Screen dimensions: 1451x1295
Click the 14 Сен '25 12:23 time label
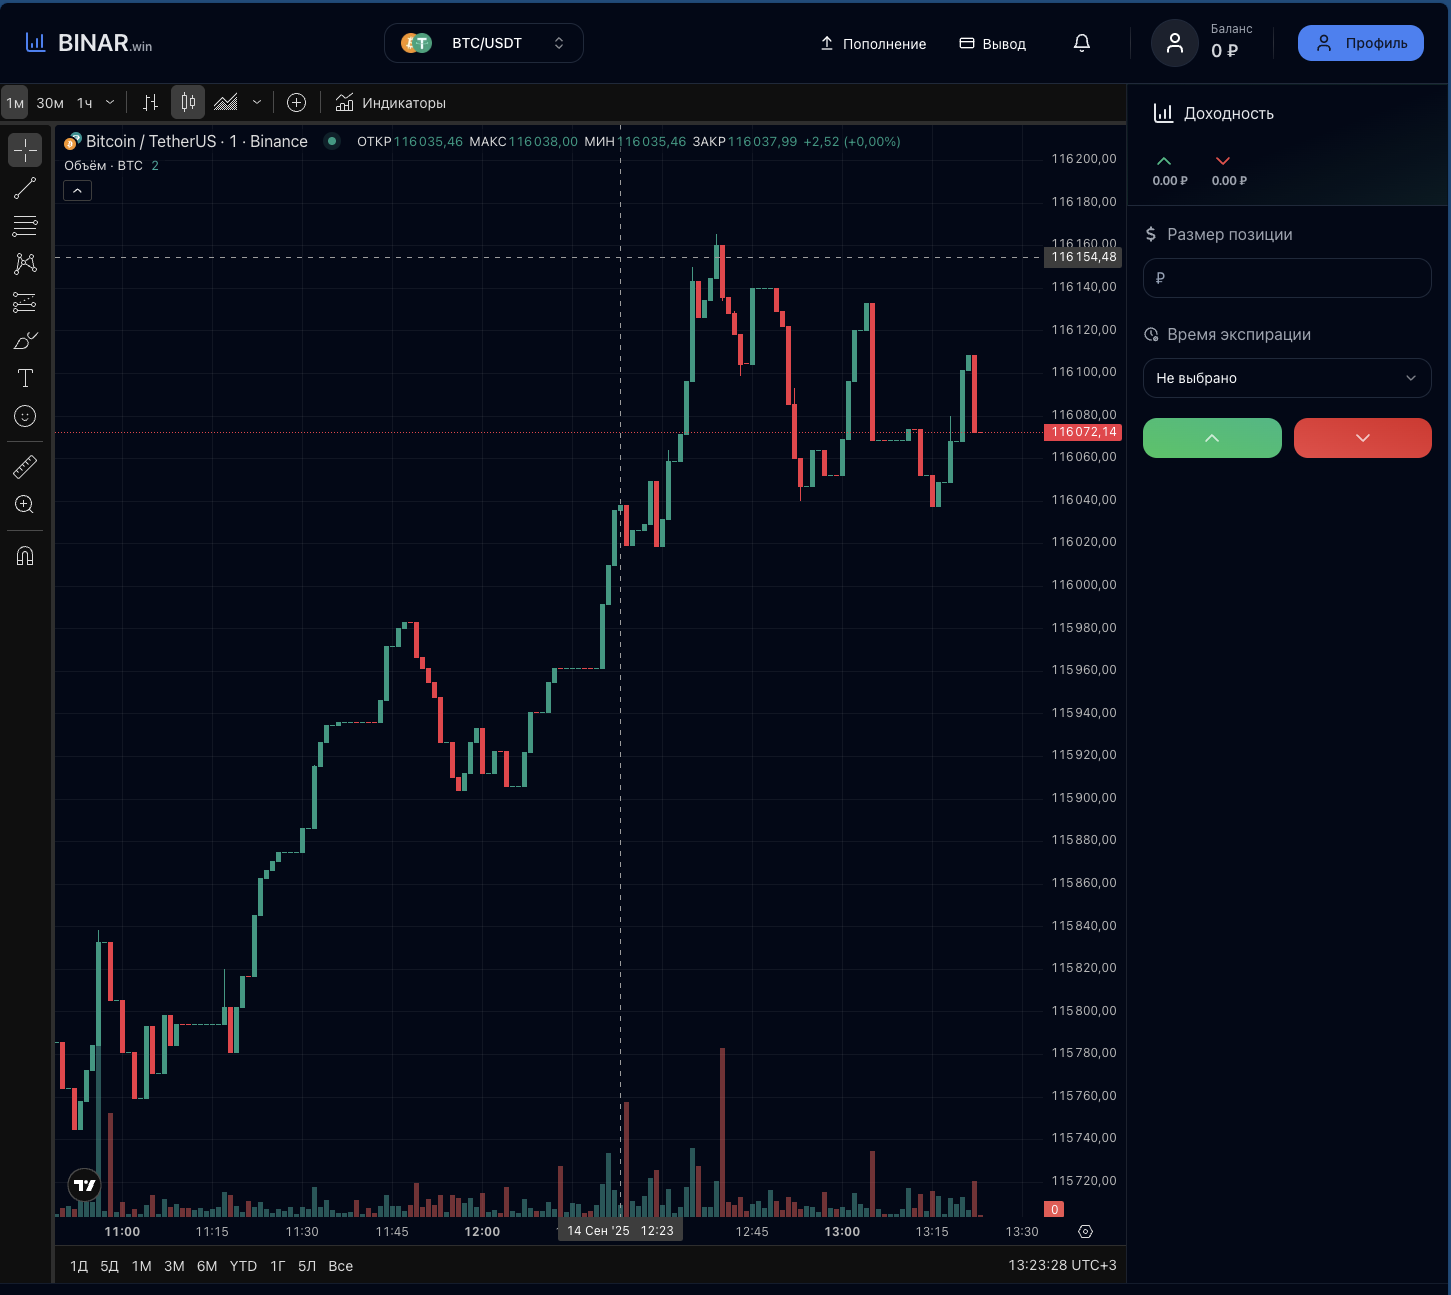coord(620,1231)
